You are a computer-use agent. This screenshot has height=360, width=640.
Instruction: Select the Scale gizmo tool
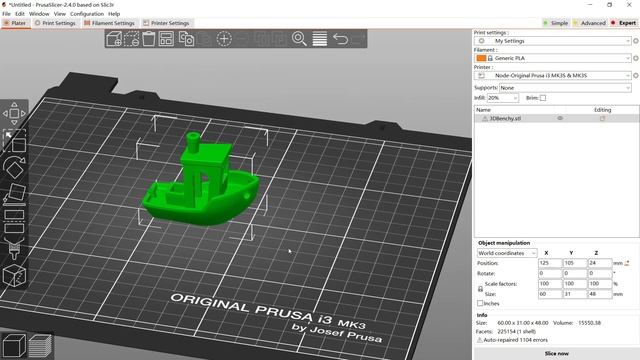pyautogui.click(x=15, y=141)
